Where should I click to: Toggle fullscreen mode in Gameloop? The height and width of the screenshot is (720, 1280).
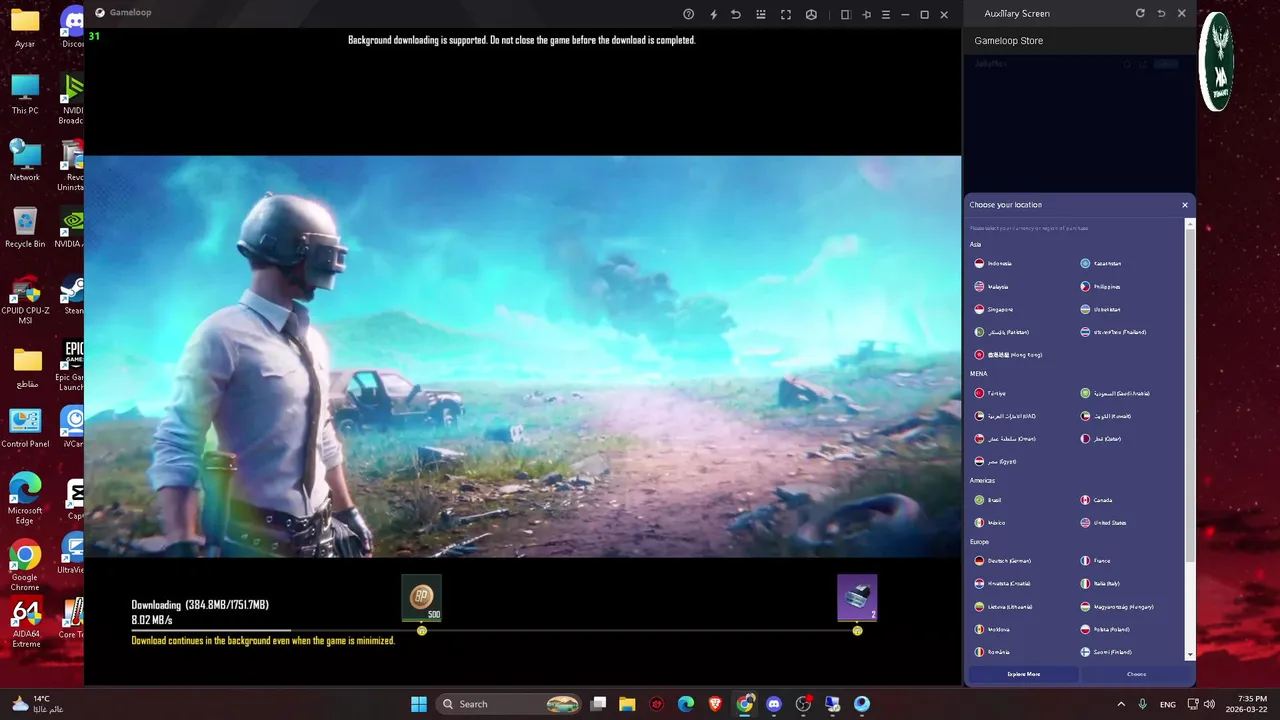click(786, 14)
